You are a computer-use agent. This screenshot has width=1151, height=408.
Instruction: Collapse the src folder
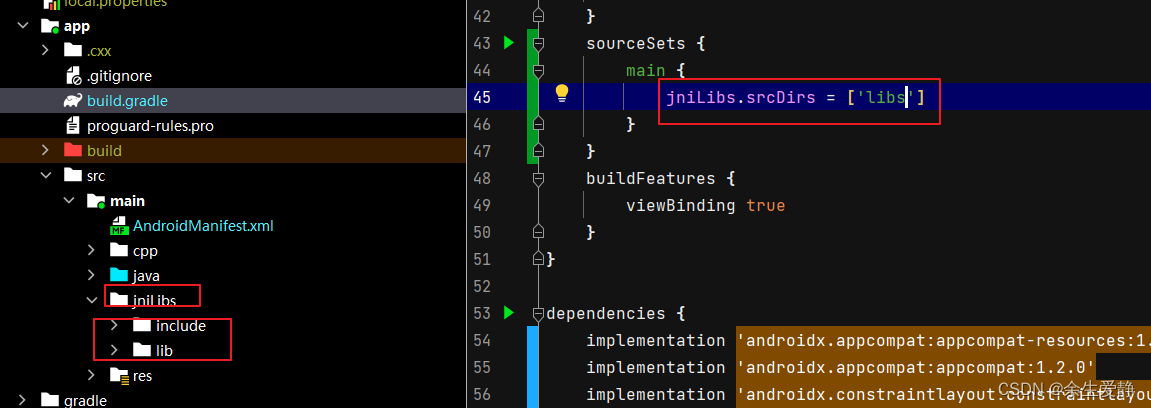[46, 175]
